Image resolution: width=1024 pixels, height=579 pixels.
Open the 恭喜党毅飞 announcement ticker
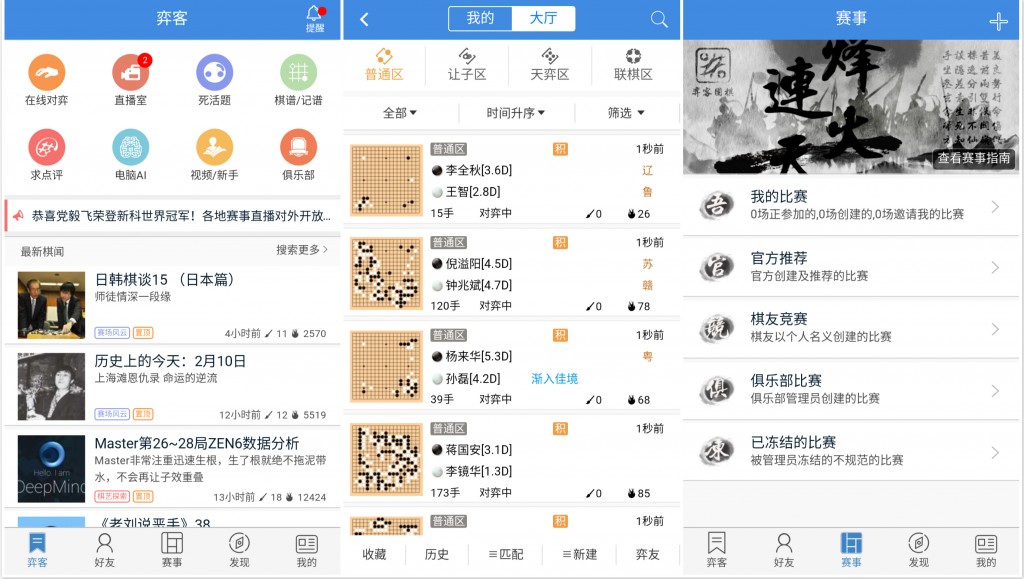(x=172, y=215)
